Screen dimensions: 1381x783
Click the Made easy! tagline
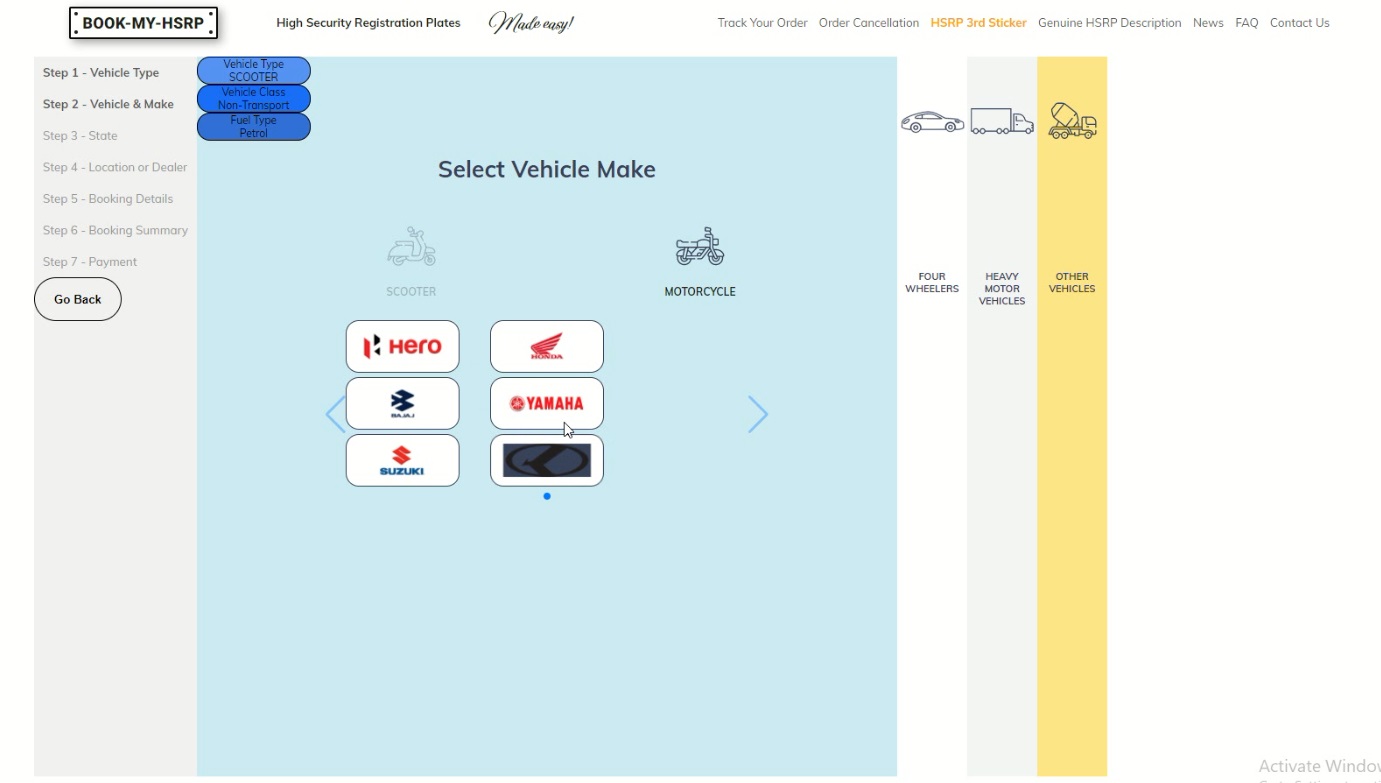[531, 22]
